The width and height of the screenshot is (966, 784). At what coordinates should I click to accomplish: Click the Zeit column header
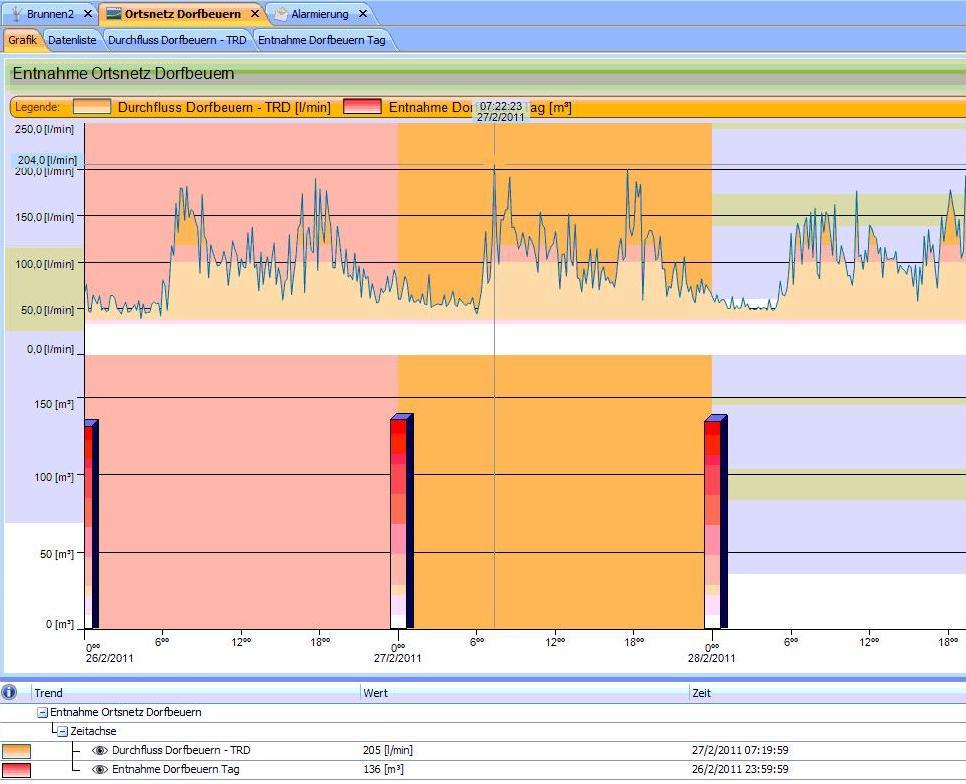click(701, 692)
